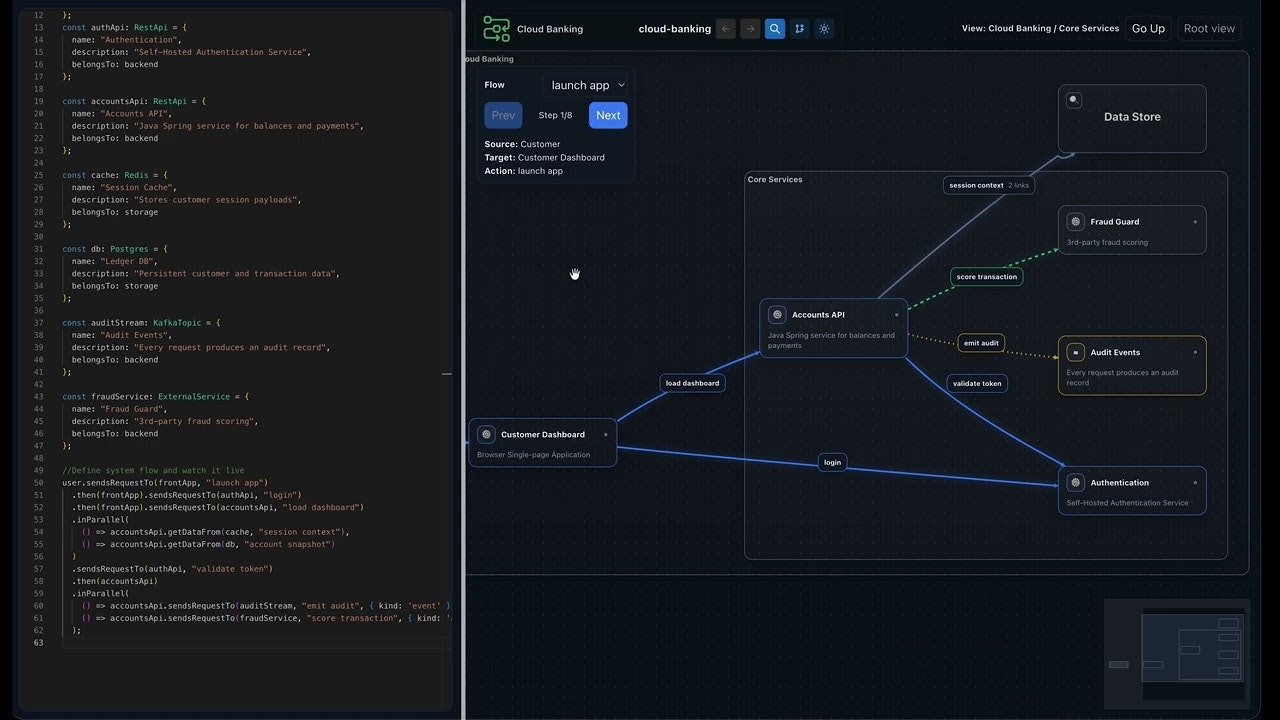Click the globe icon on Customer Dashboard node
The width and height of the screenshot is (1280, 720).
486,434
